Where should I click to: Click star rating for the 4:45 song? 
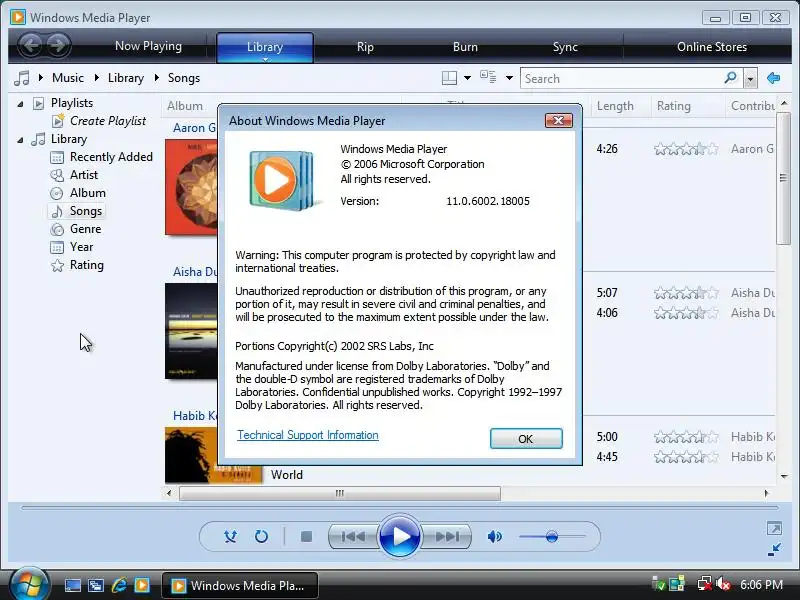[x=686, y=457]
